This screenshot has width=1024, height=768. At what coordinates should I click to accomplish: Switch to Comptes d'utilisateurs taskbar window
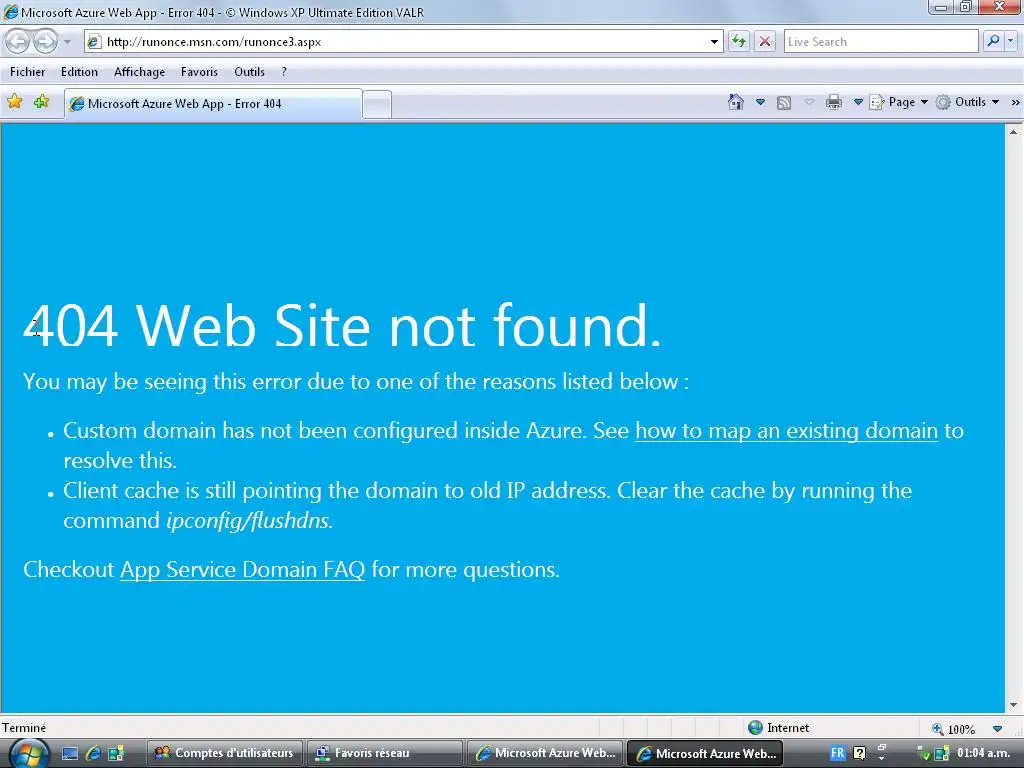tap(225, 754)
